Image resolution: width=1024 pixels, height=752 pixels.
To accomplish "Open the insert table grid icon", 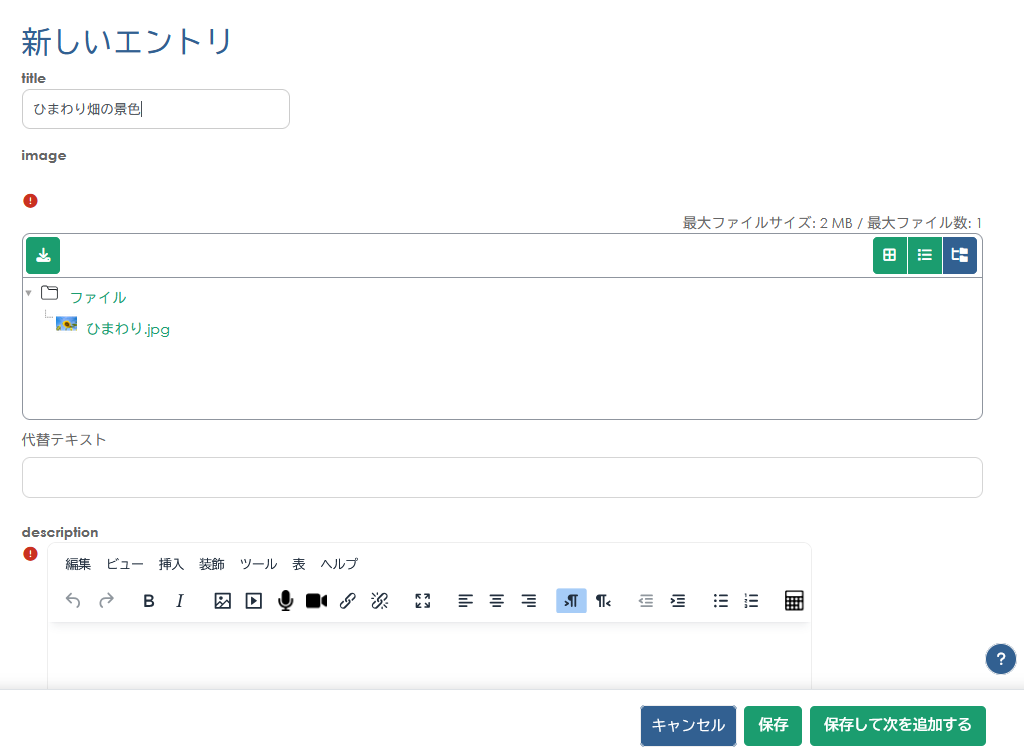I will click(794, 600).
